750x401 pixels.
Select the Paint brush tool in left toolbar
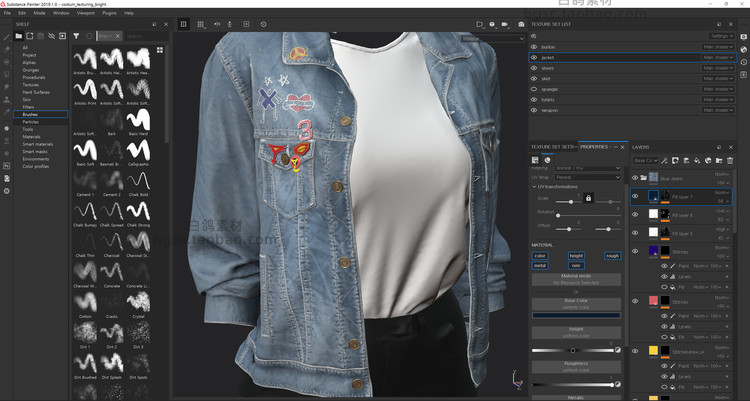[x=7, y=37]
